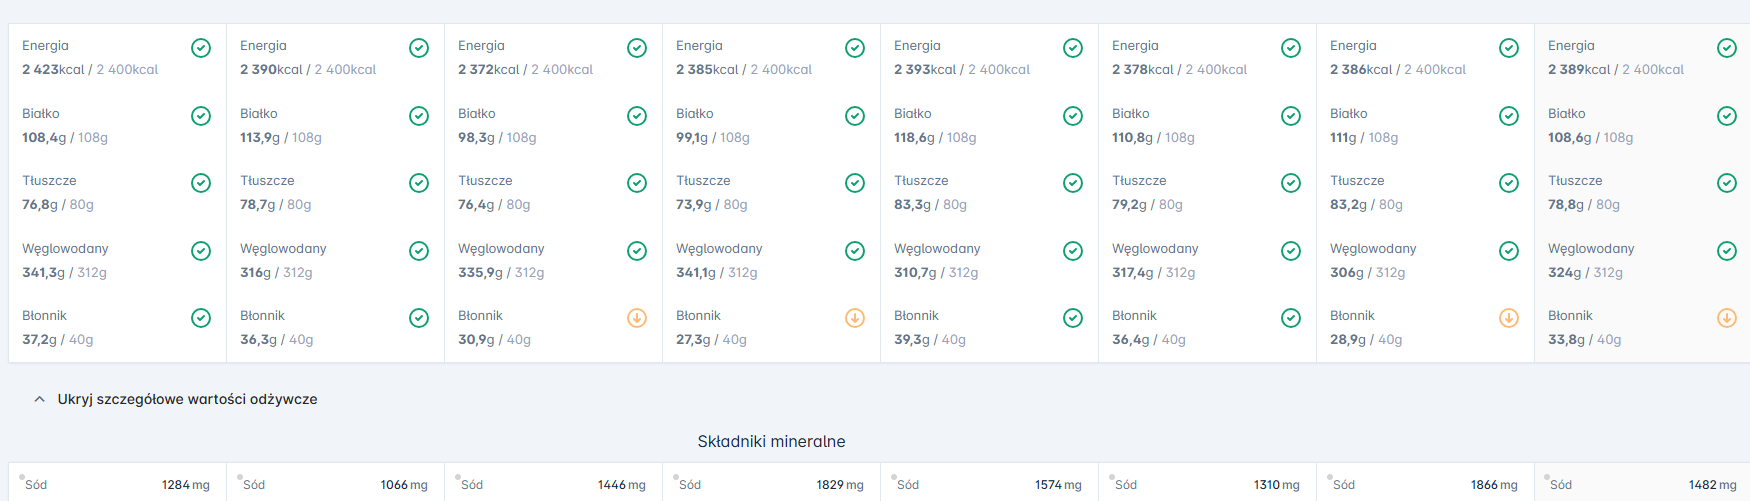Click the check icon next to Tłuszcze 83,3g

tap(1073, 183)
